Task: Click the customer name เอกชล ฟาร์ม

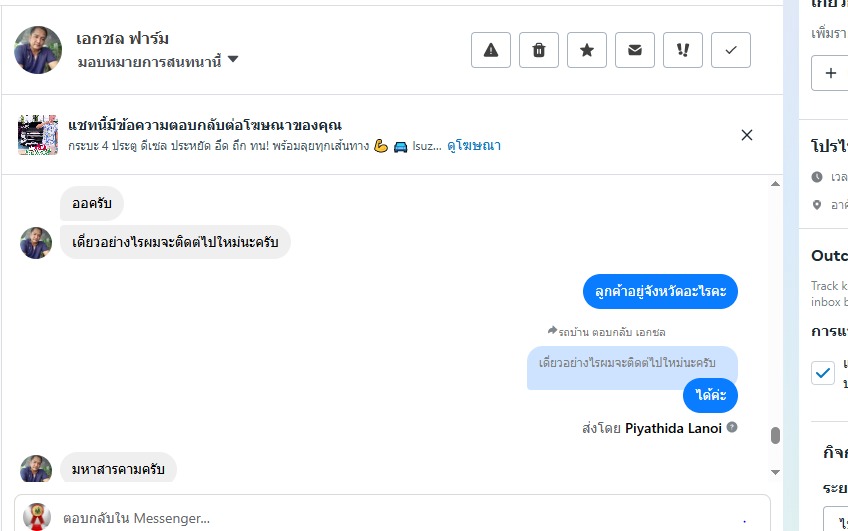Action: tap(122, 39)
